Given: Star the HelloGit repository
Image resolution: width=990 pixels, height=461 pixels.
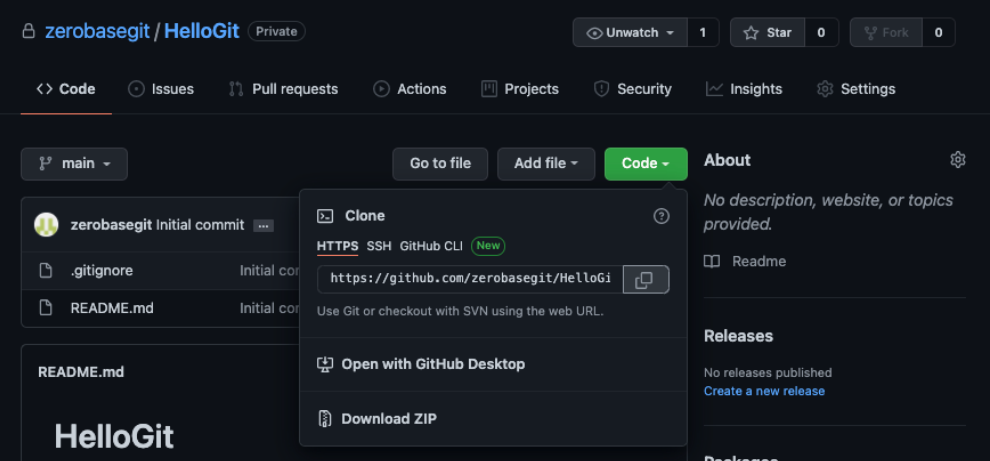Looking at the screenshot, I should tap(767, 32).
